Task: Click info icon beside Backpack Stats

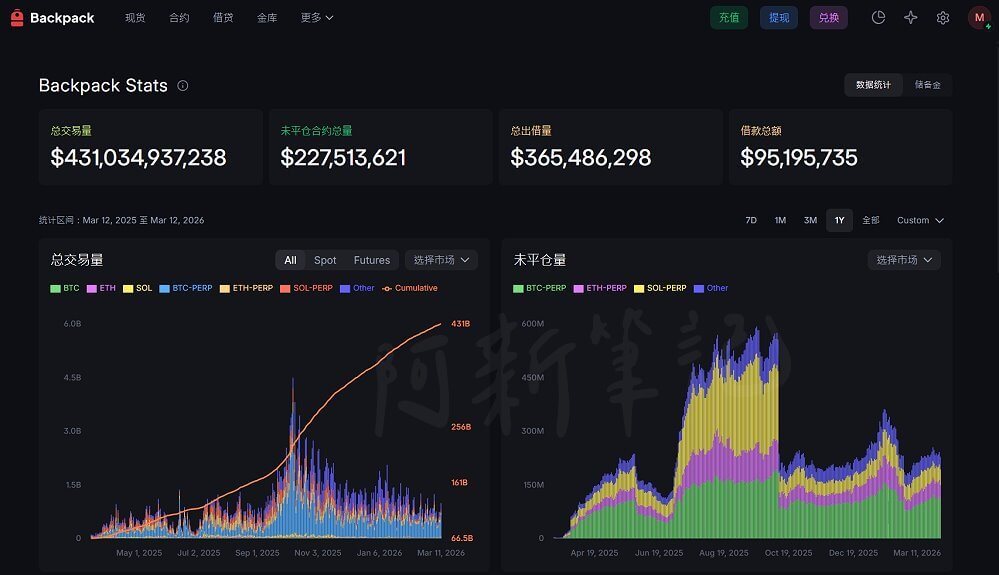Action: tap(183, 85)
